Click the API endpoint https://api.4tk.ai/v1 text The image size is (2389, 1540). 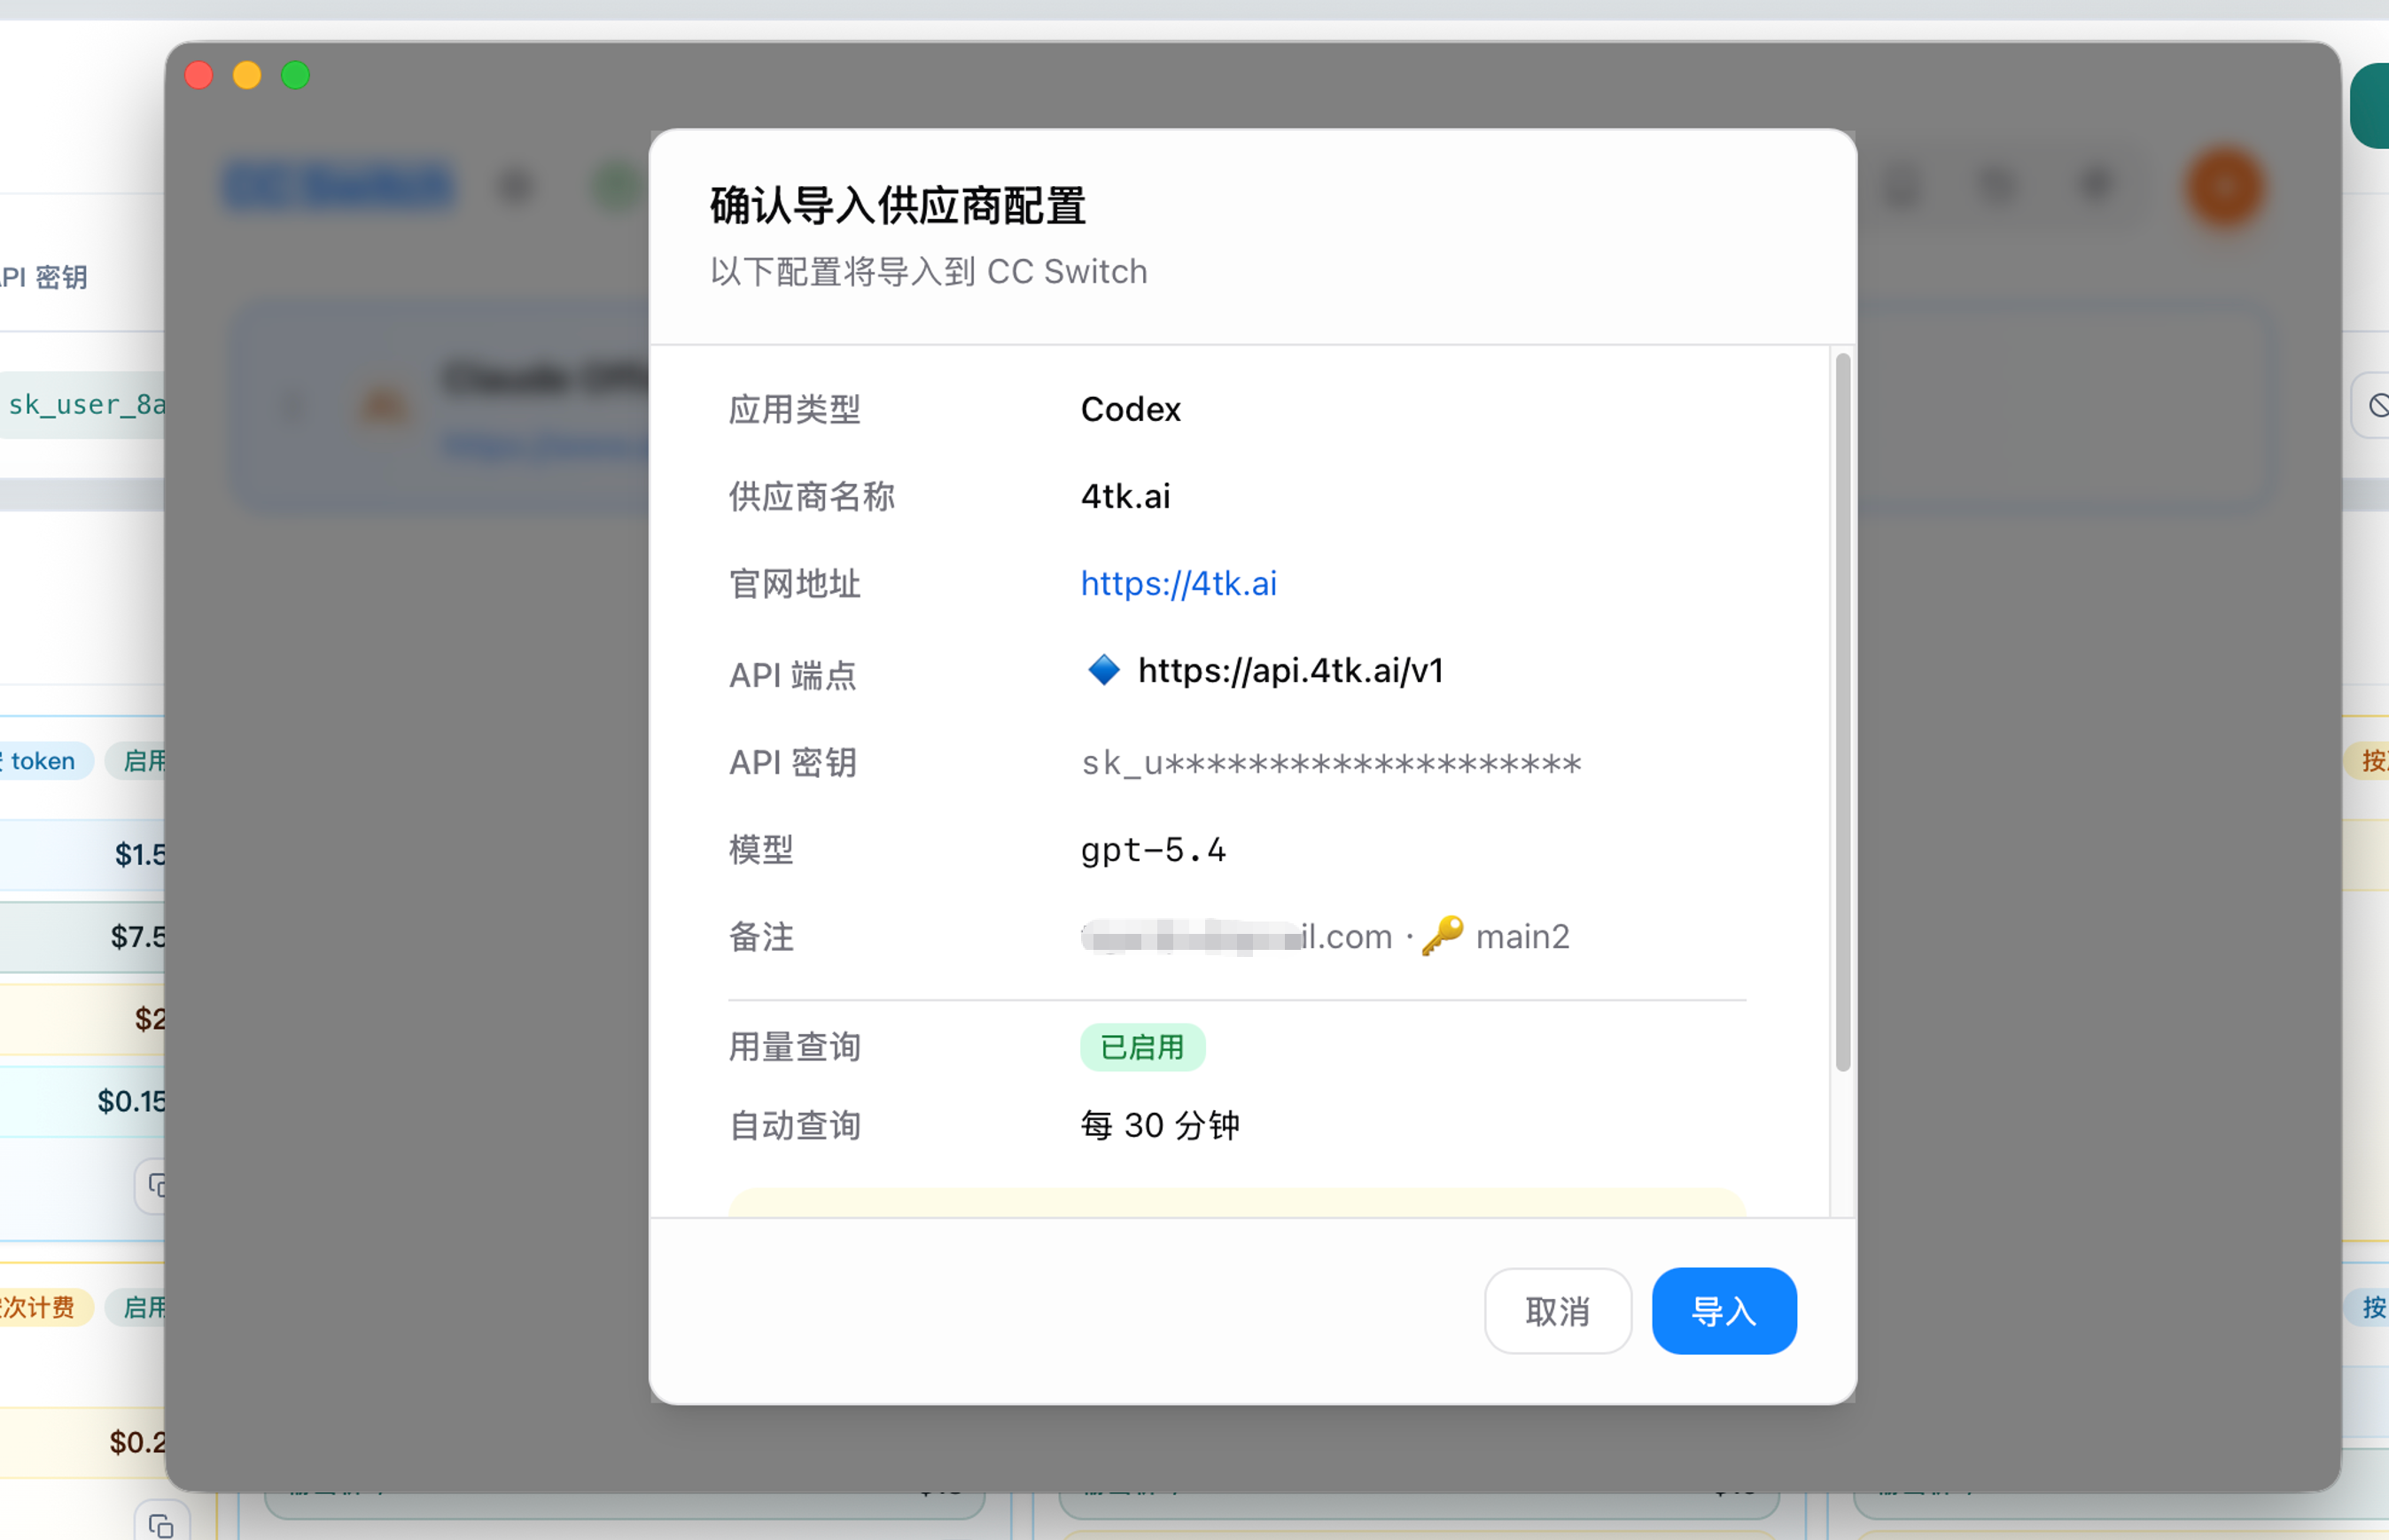click(1290, 670)
